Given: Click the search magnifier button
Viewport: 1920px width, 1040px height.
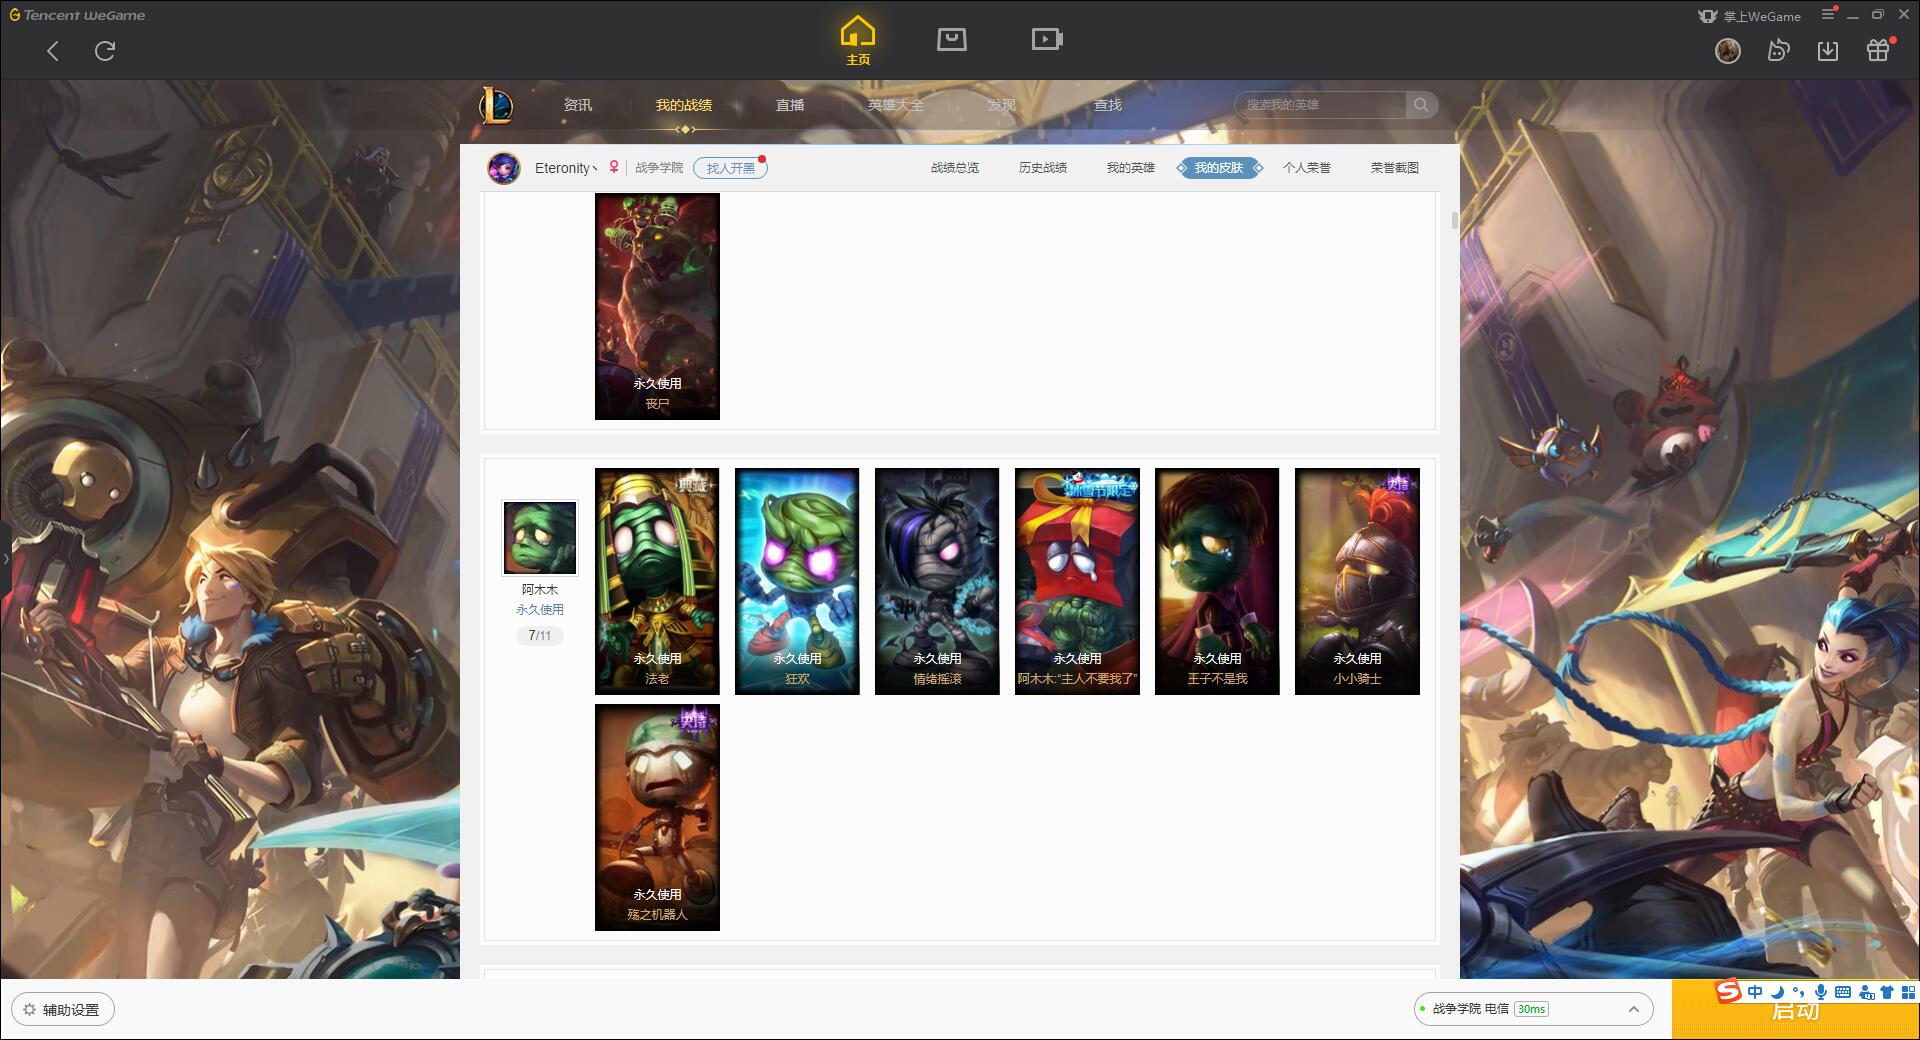Looking at the screenshot, I should click(x=1421, y=105).
